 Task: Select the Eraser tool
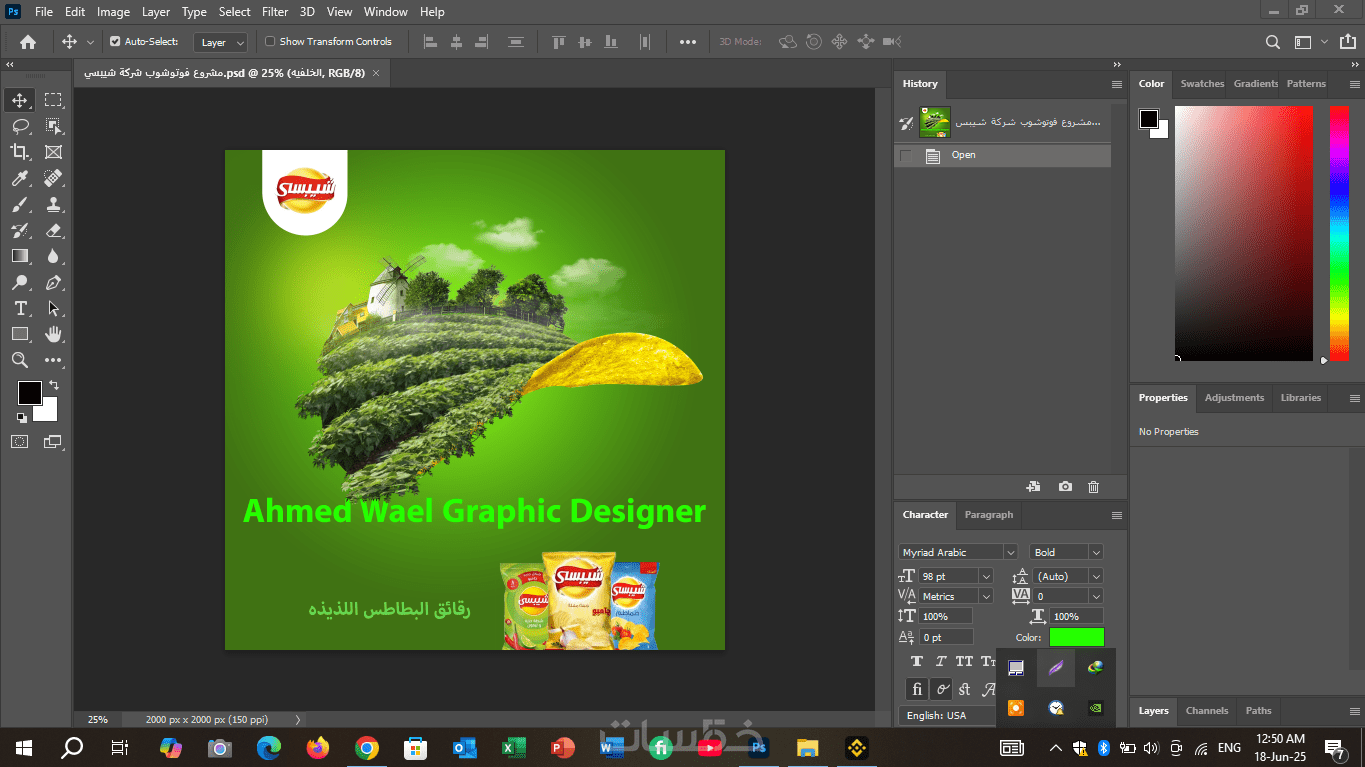[x=53, y=230]
